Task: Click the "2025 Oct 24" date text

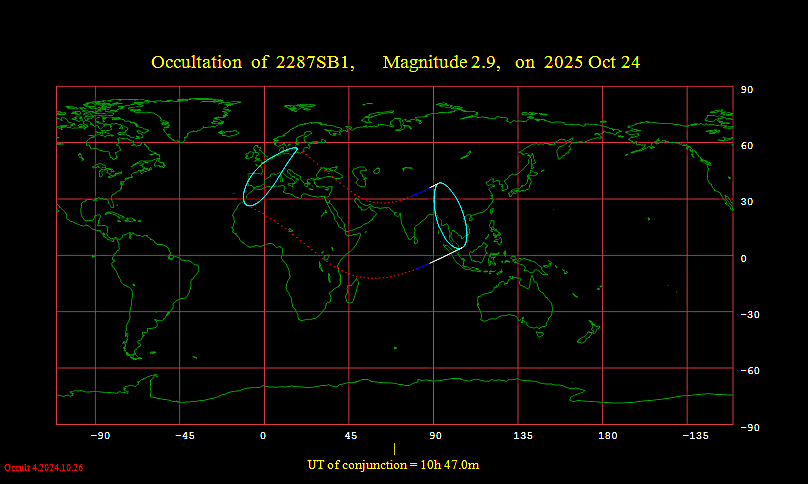Action: (x=592, y=62)
